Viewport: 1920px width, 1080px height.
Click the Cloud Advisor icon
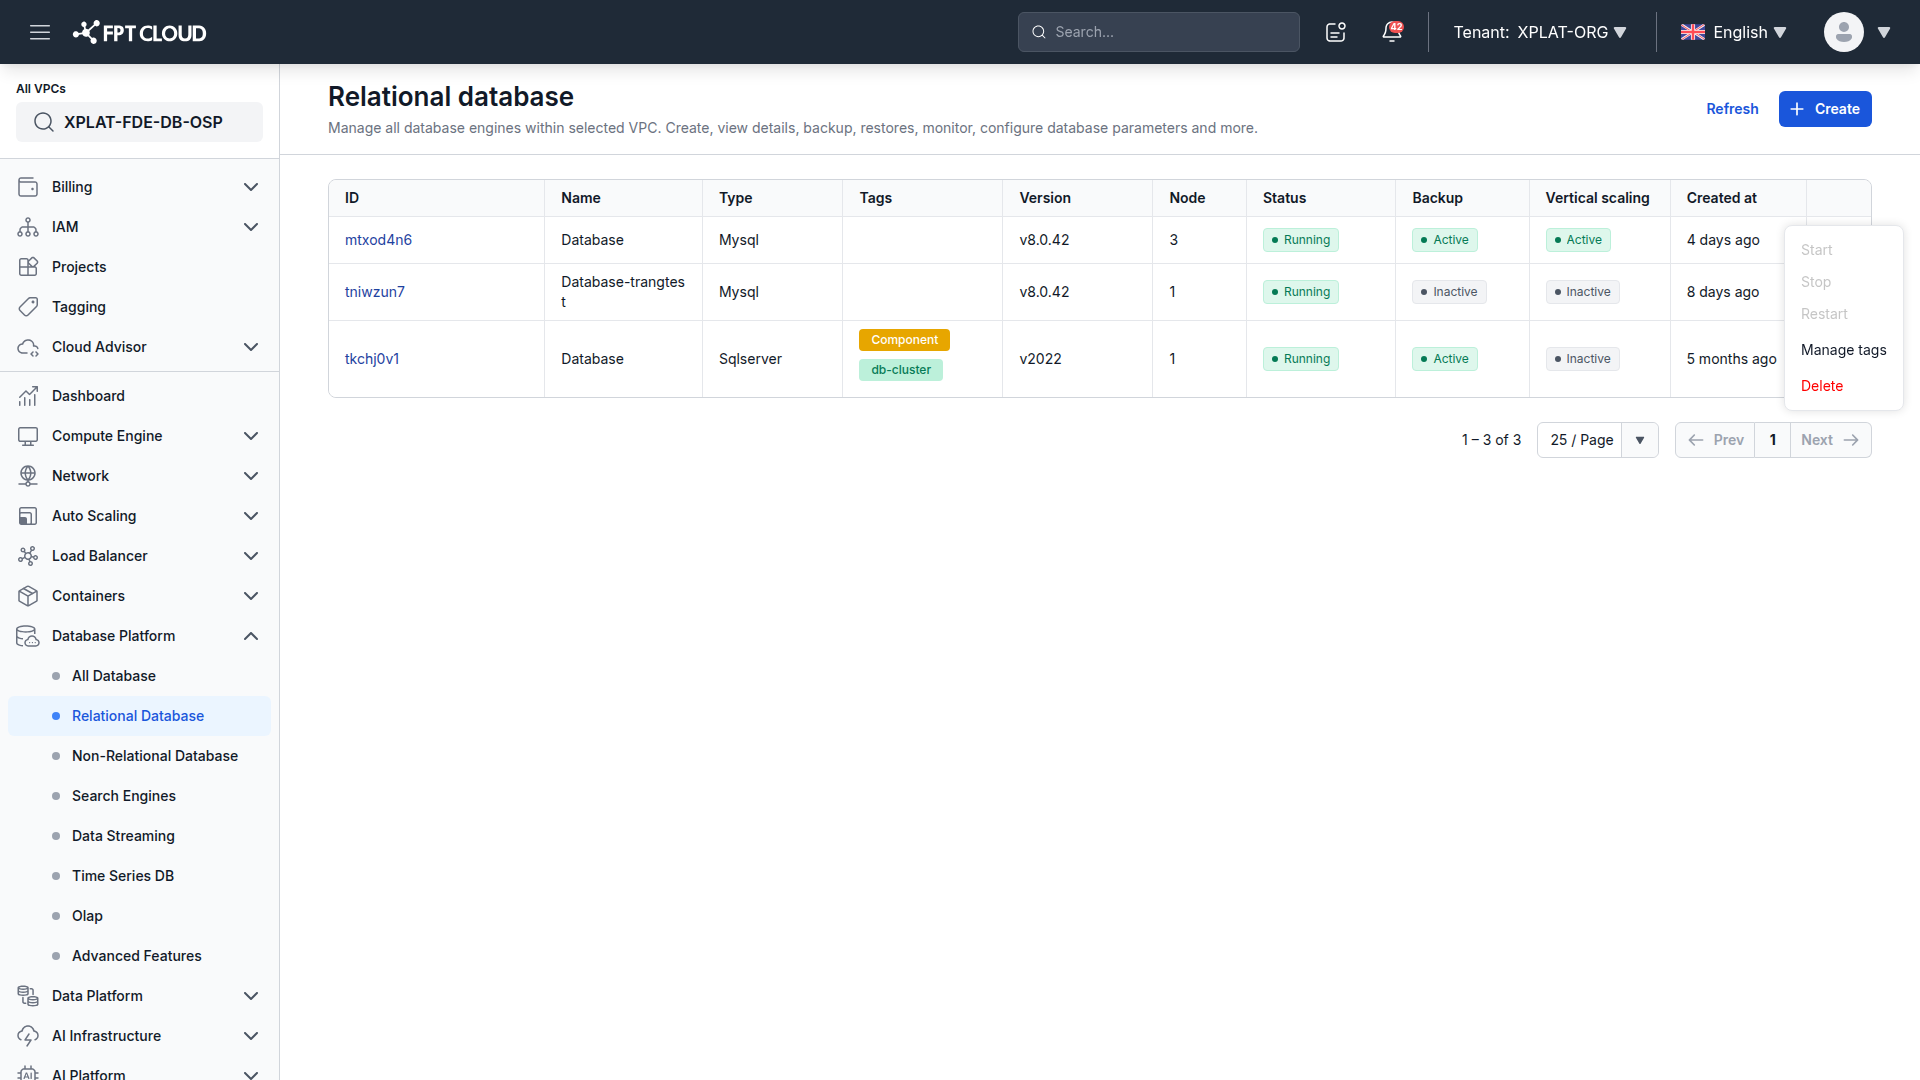(x=28, y=347)
